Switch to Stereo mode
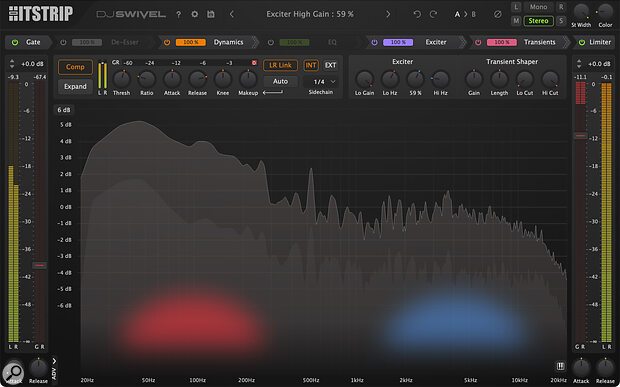620x387 pixels. coord(538,21)
